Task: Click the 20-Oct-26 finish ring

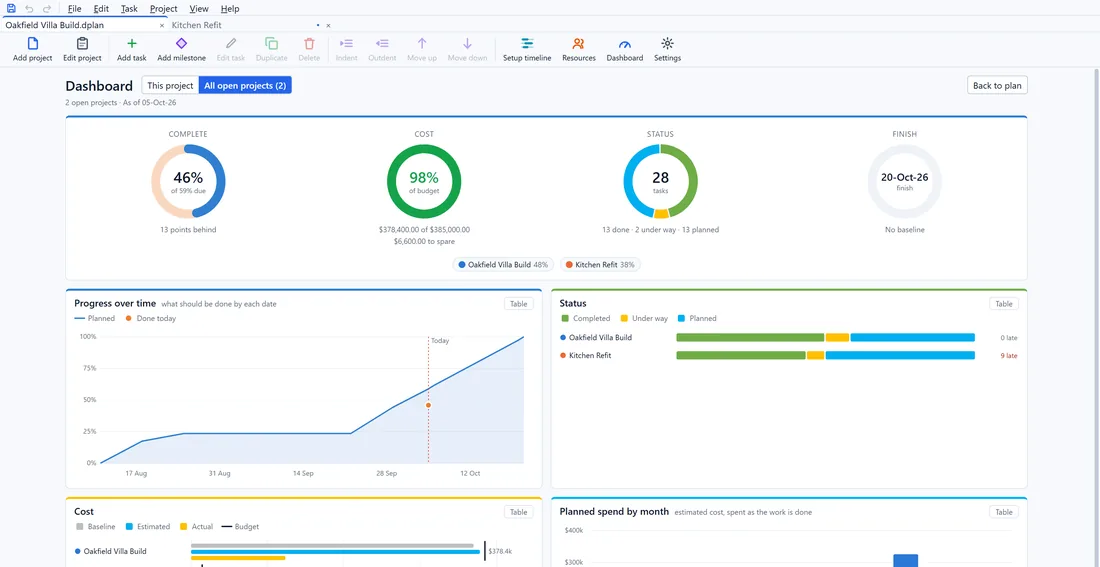Action: (x=904, y=181)
